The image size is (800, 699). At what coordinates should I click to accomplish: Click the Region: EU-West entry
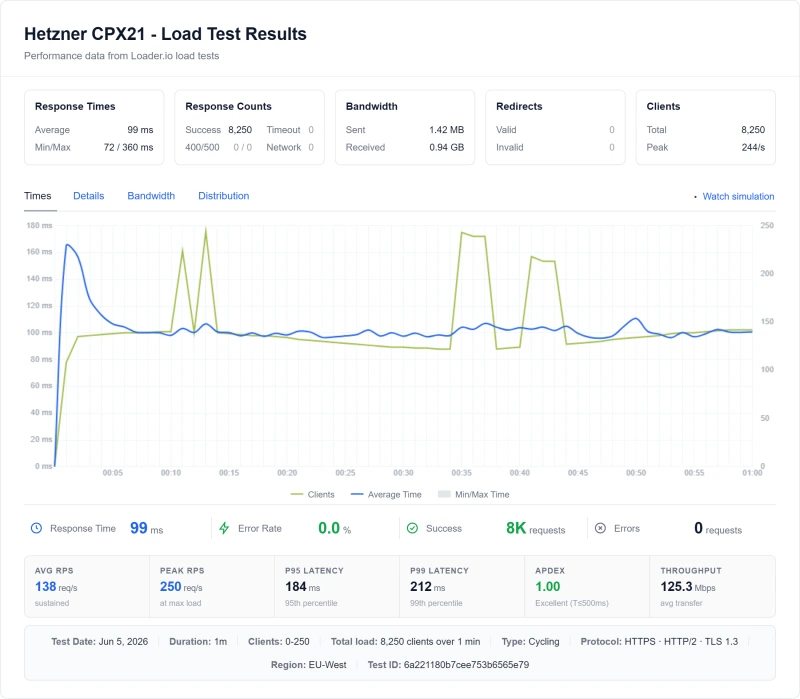309,665
